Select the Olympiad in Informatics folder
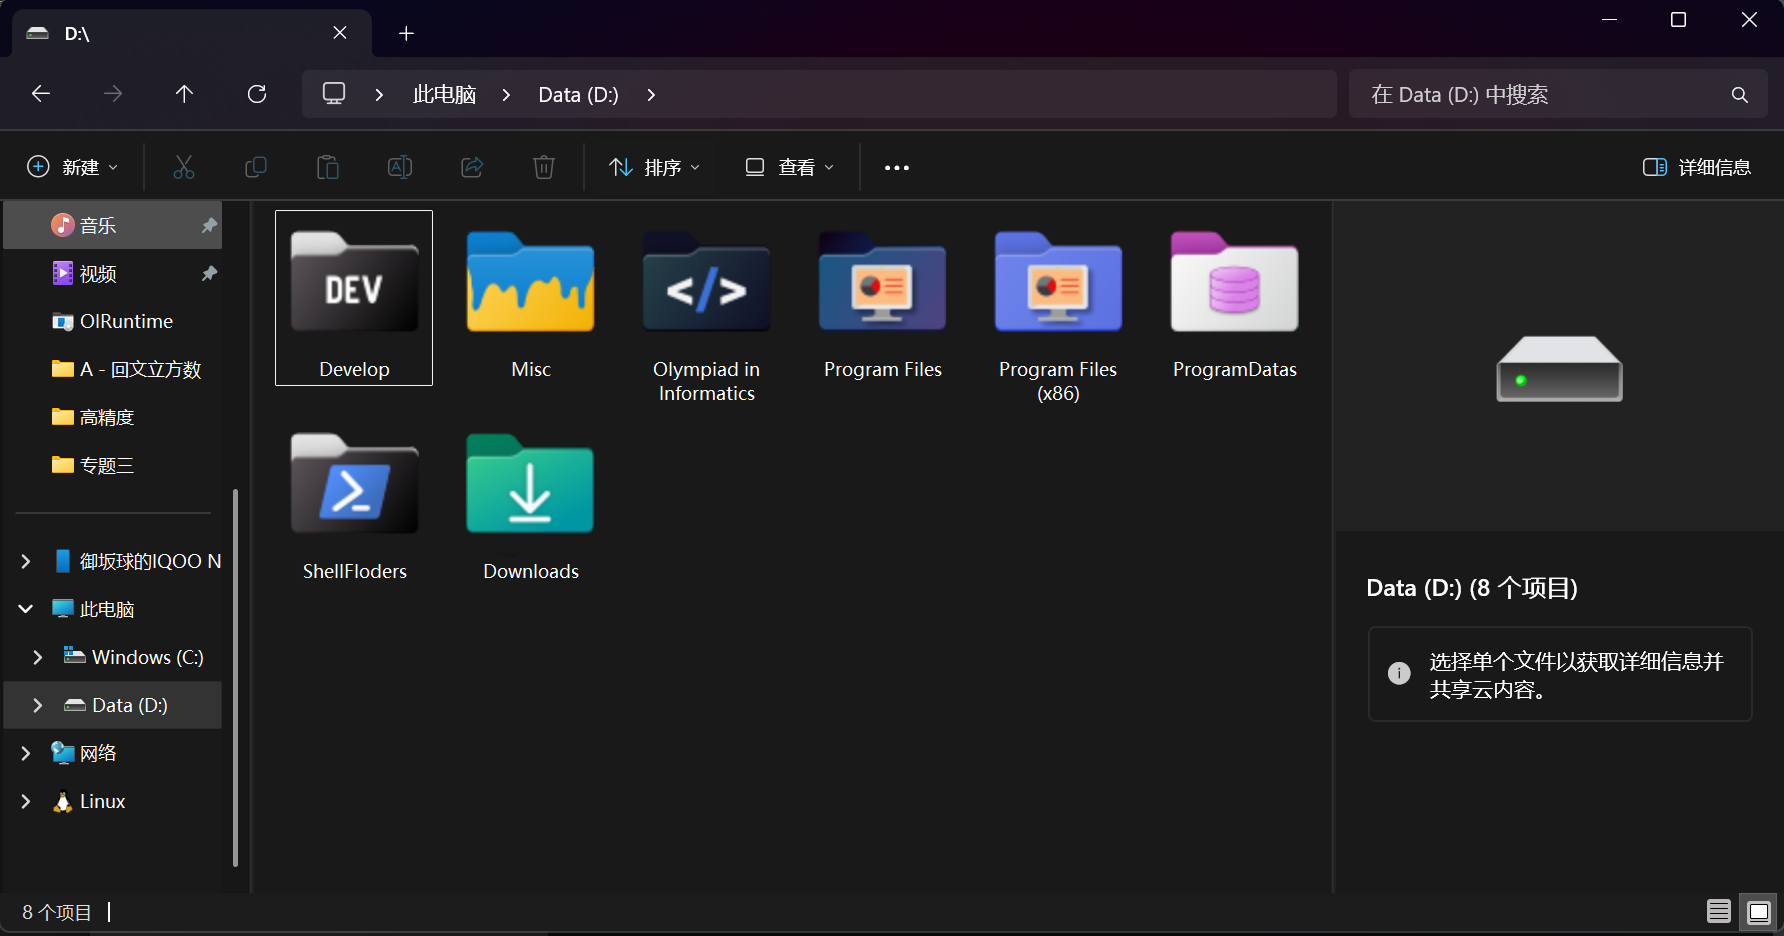1784x936 pixels. 707,310
